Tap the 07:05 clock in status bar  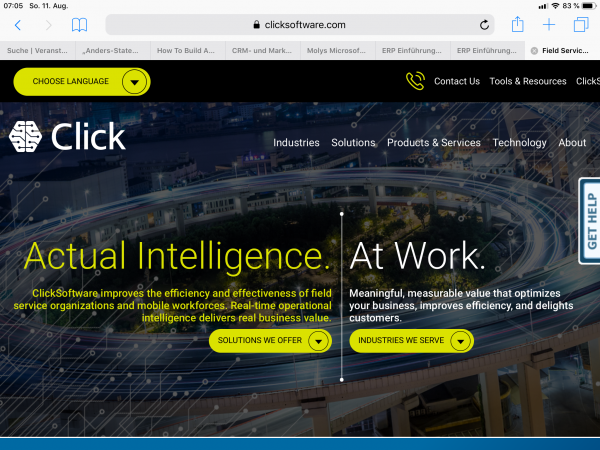tap(13, 6)
